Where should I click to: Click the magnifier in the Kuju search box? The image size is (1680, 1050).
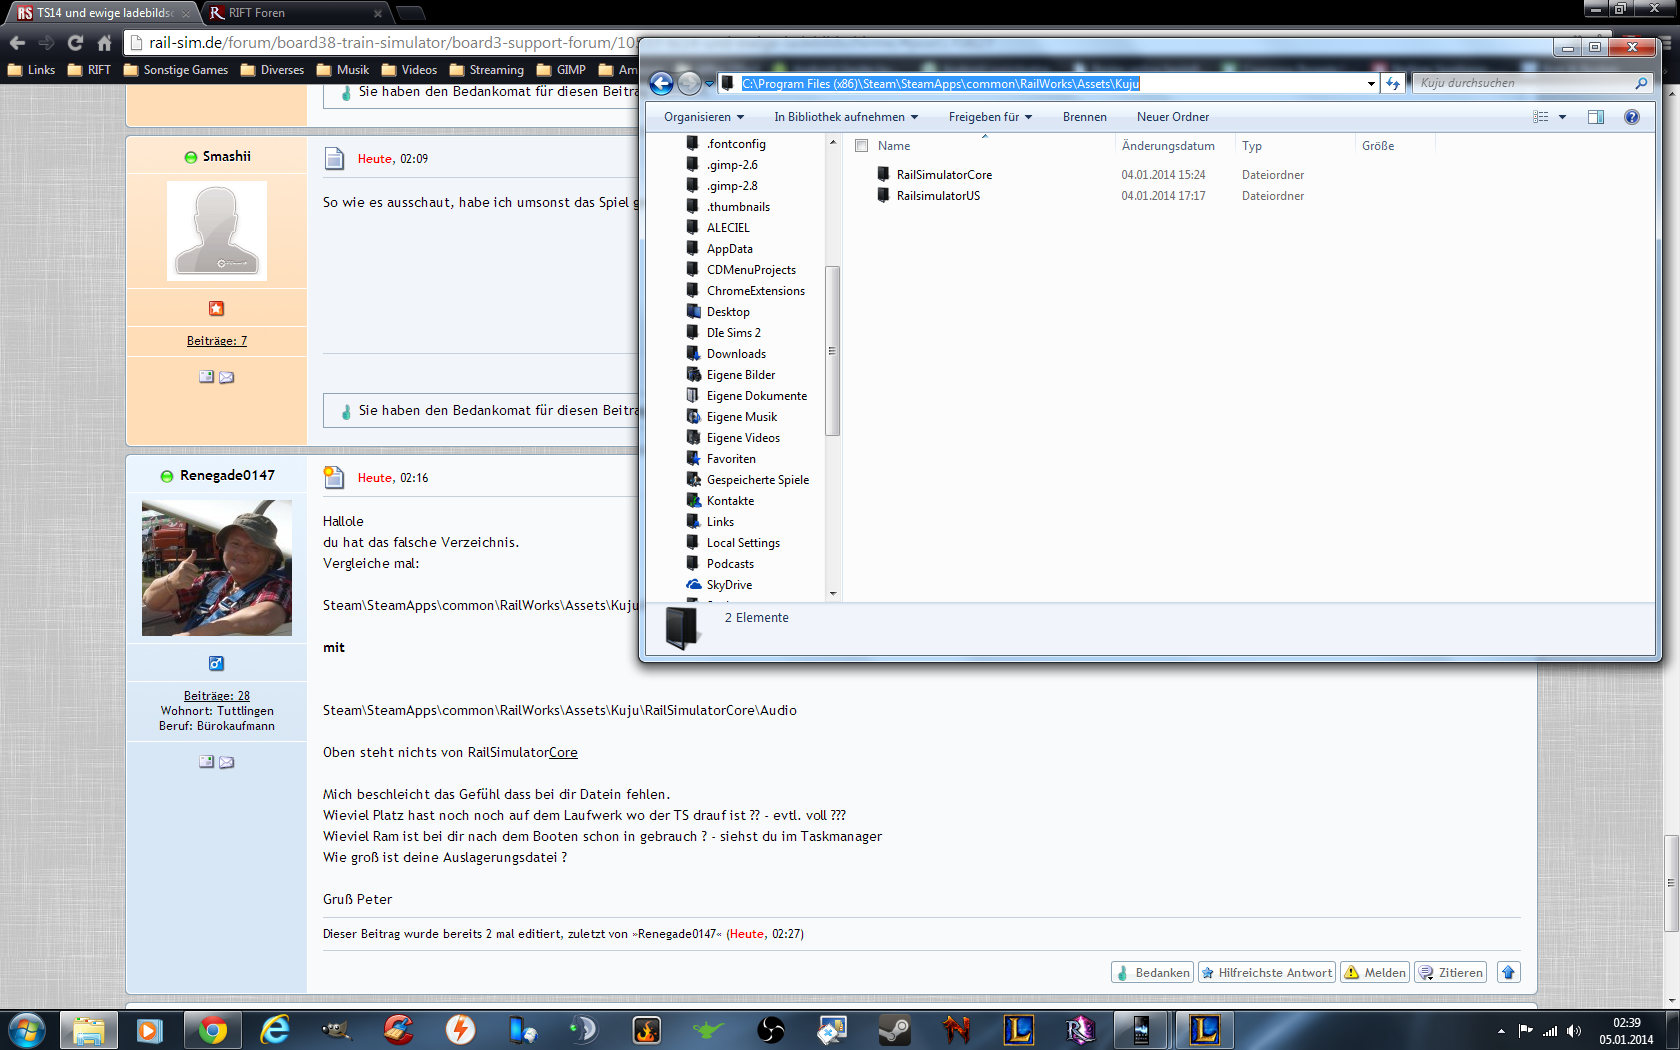1641,83
